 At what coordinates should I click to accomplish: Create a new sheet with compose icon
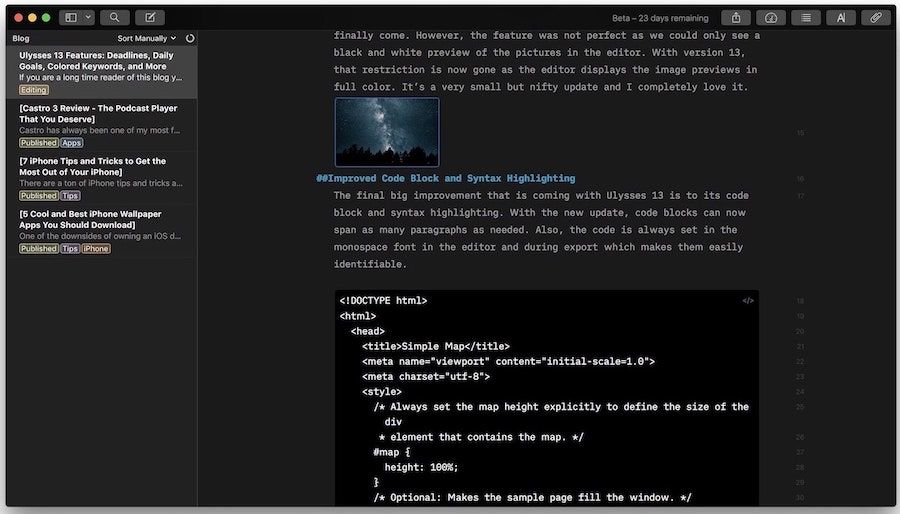[149, 17]
